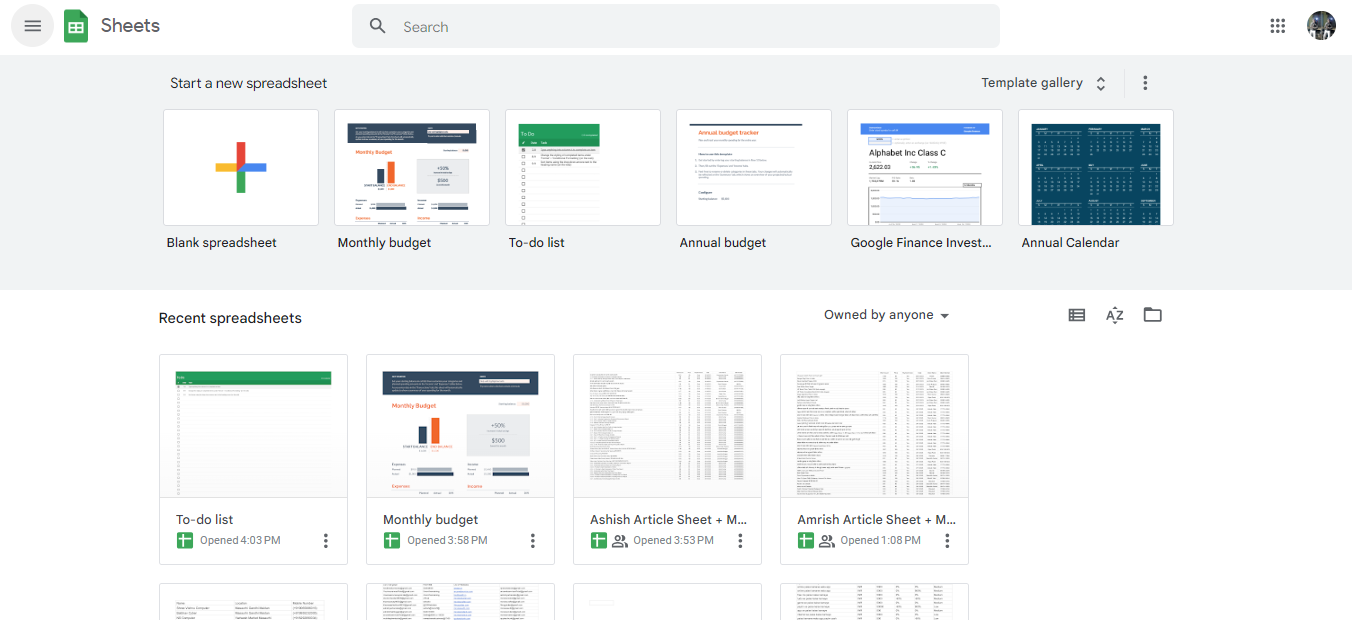Click shared people icon on Ashish Article
This screenshot has height=620, width=1353.
[x=620, y=541]
